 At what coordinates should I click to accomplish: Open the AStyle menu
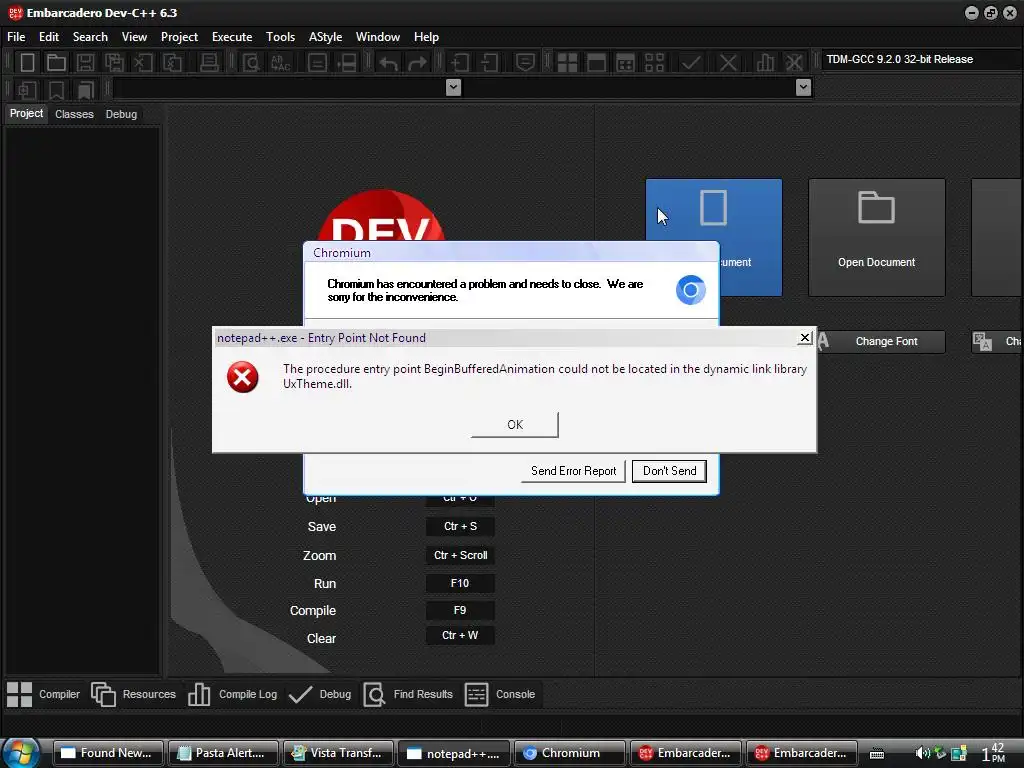[325, 37]
